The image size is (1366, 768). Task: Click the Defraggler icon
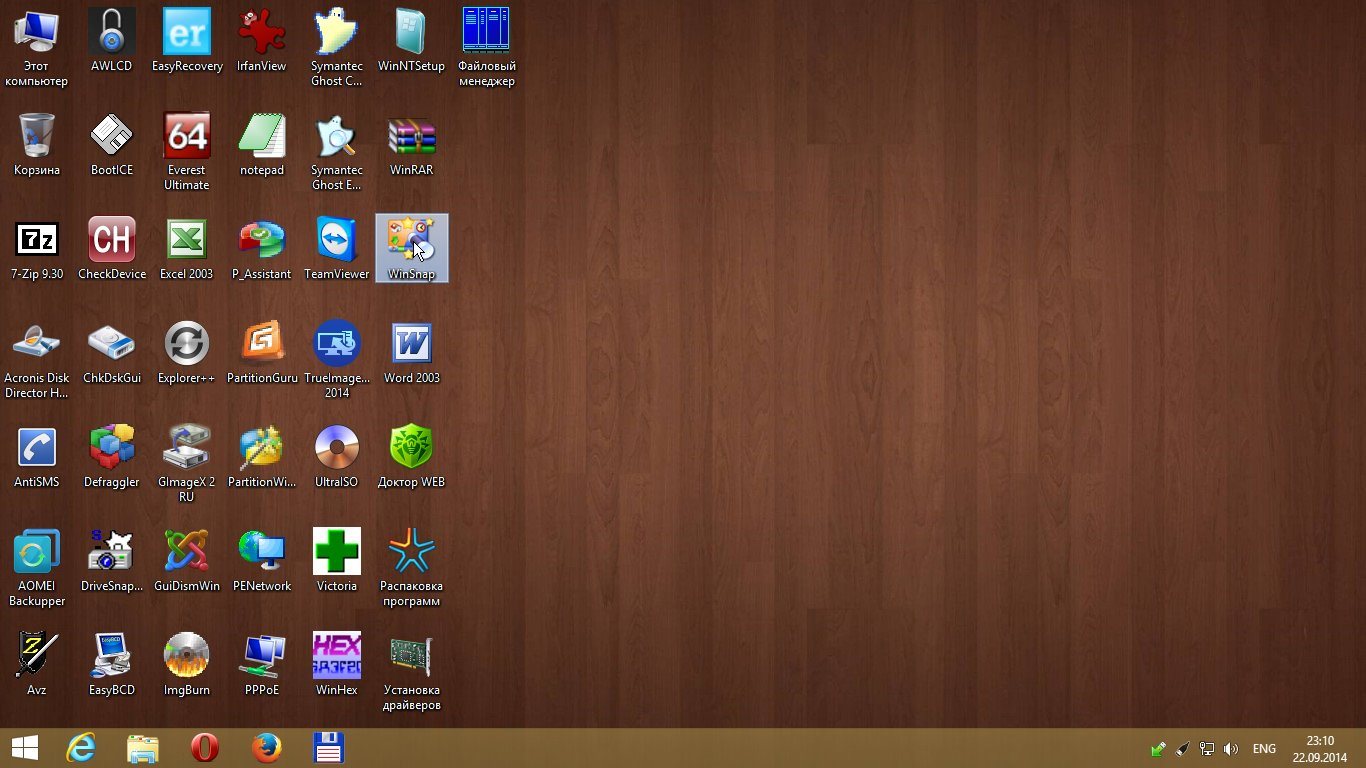coord(112,456)
